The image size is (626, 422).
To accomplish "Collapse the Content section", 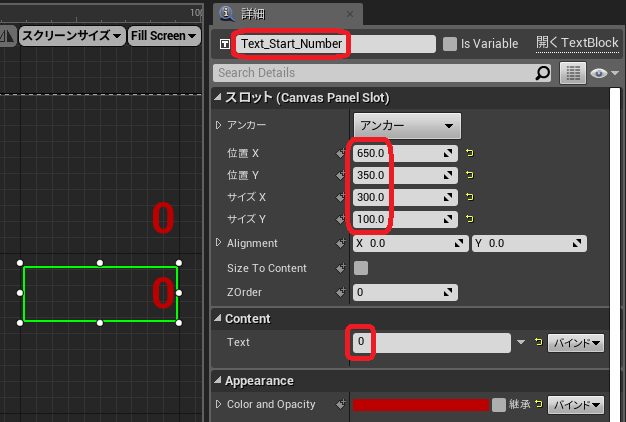I will pyautogui.click(x=218, y=318).
